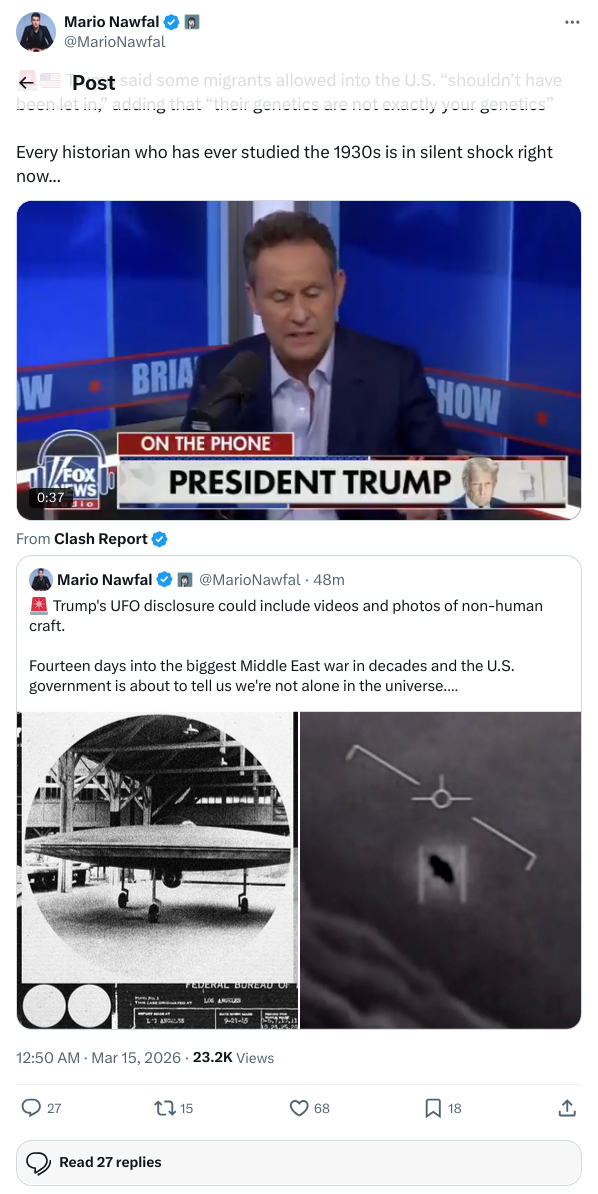Click the 23.2K Views count

(233, 1058)
